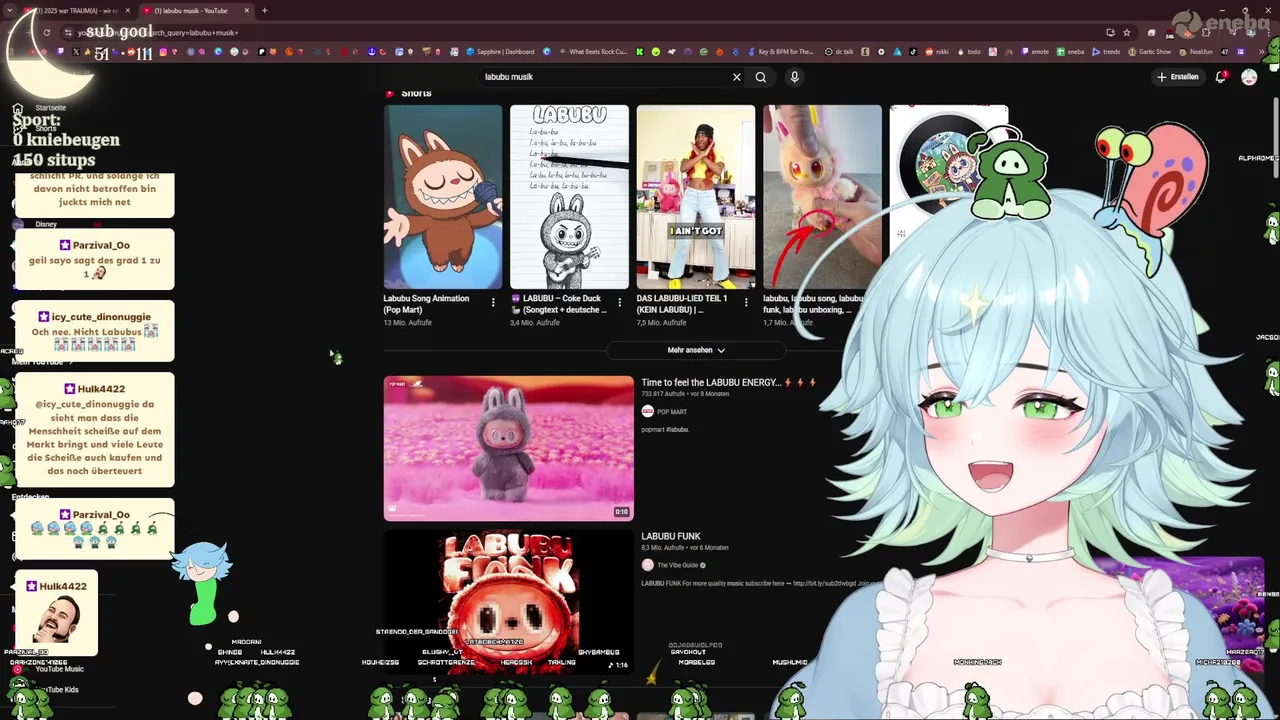The width and height of the screenshot is (1280, 720).
Task: Open page scrollbar on right edge
Action: 1275,140
